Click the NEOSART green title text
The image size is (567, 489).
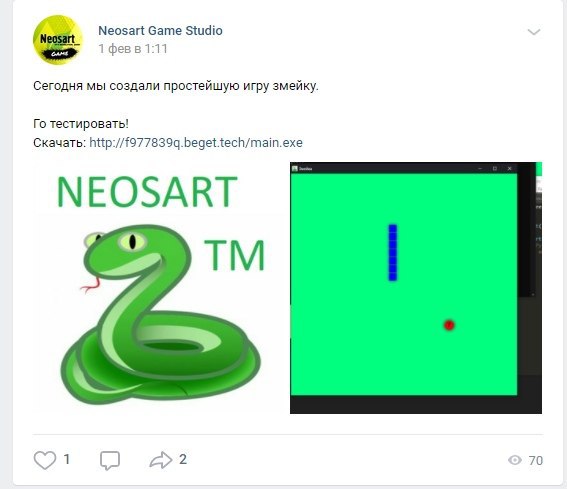147,192
